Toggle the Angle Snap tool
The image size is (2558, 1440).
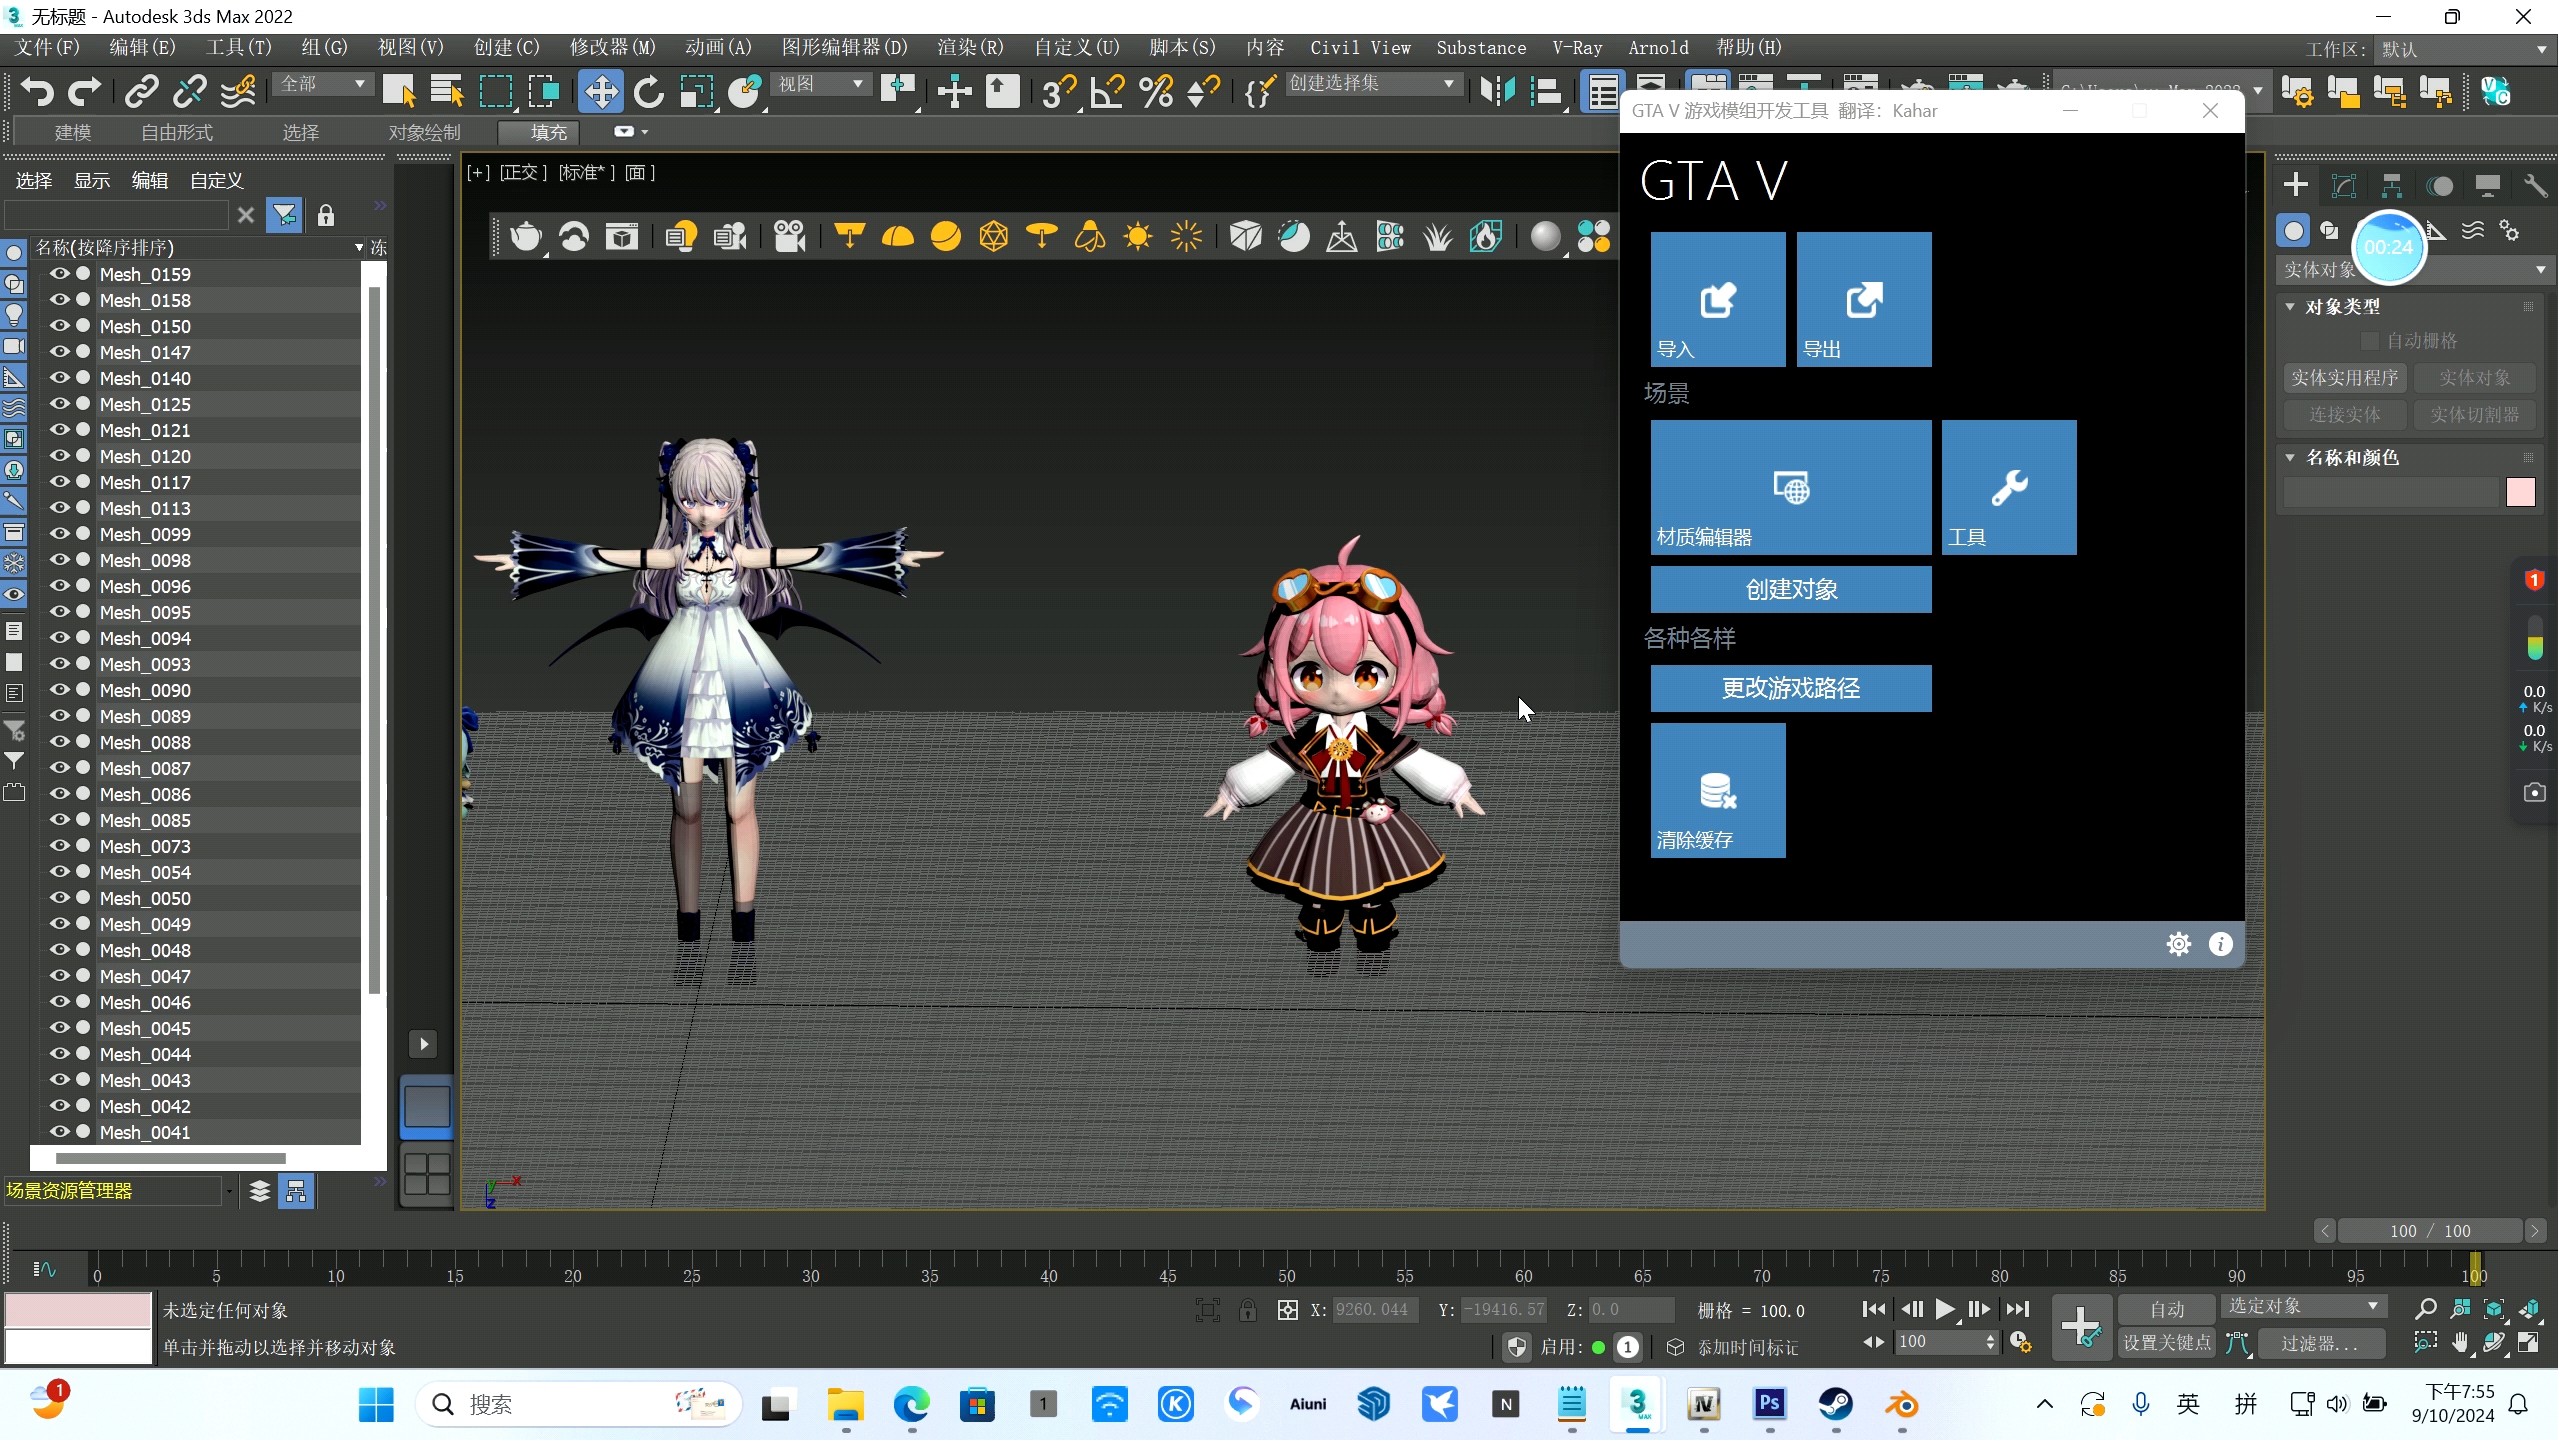tap(1107, 92)
